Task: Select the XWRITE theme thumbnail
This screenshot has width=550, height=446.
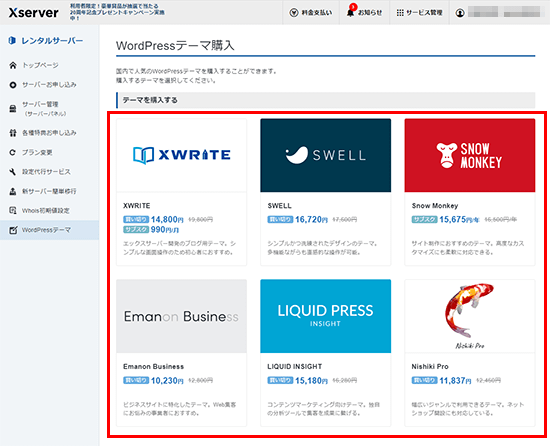Action: point(181,155)
